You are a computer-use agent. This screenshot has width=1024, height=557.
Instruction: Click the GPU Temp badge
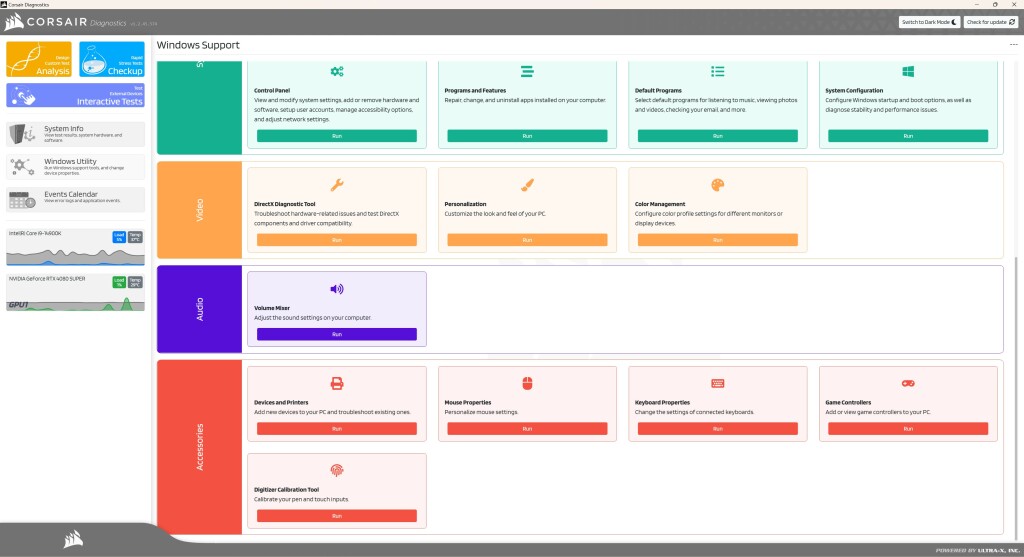tap(135, 282)
